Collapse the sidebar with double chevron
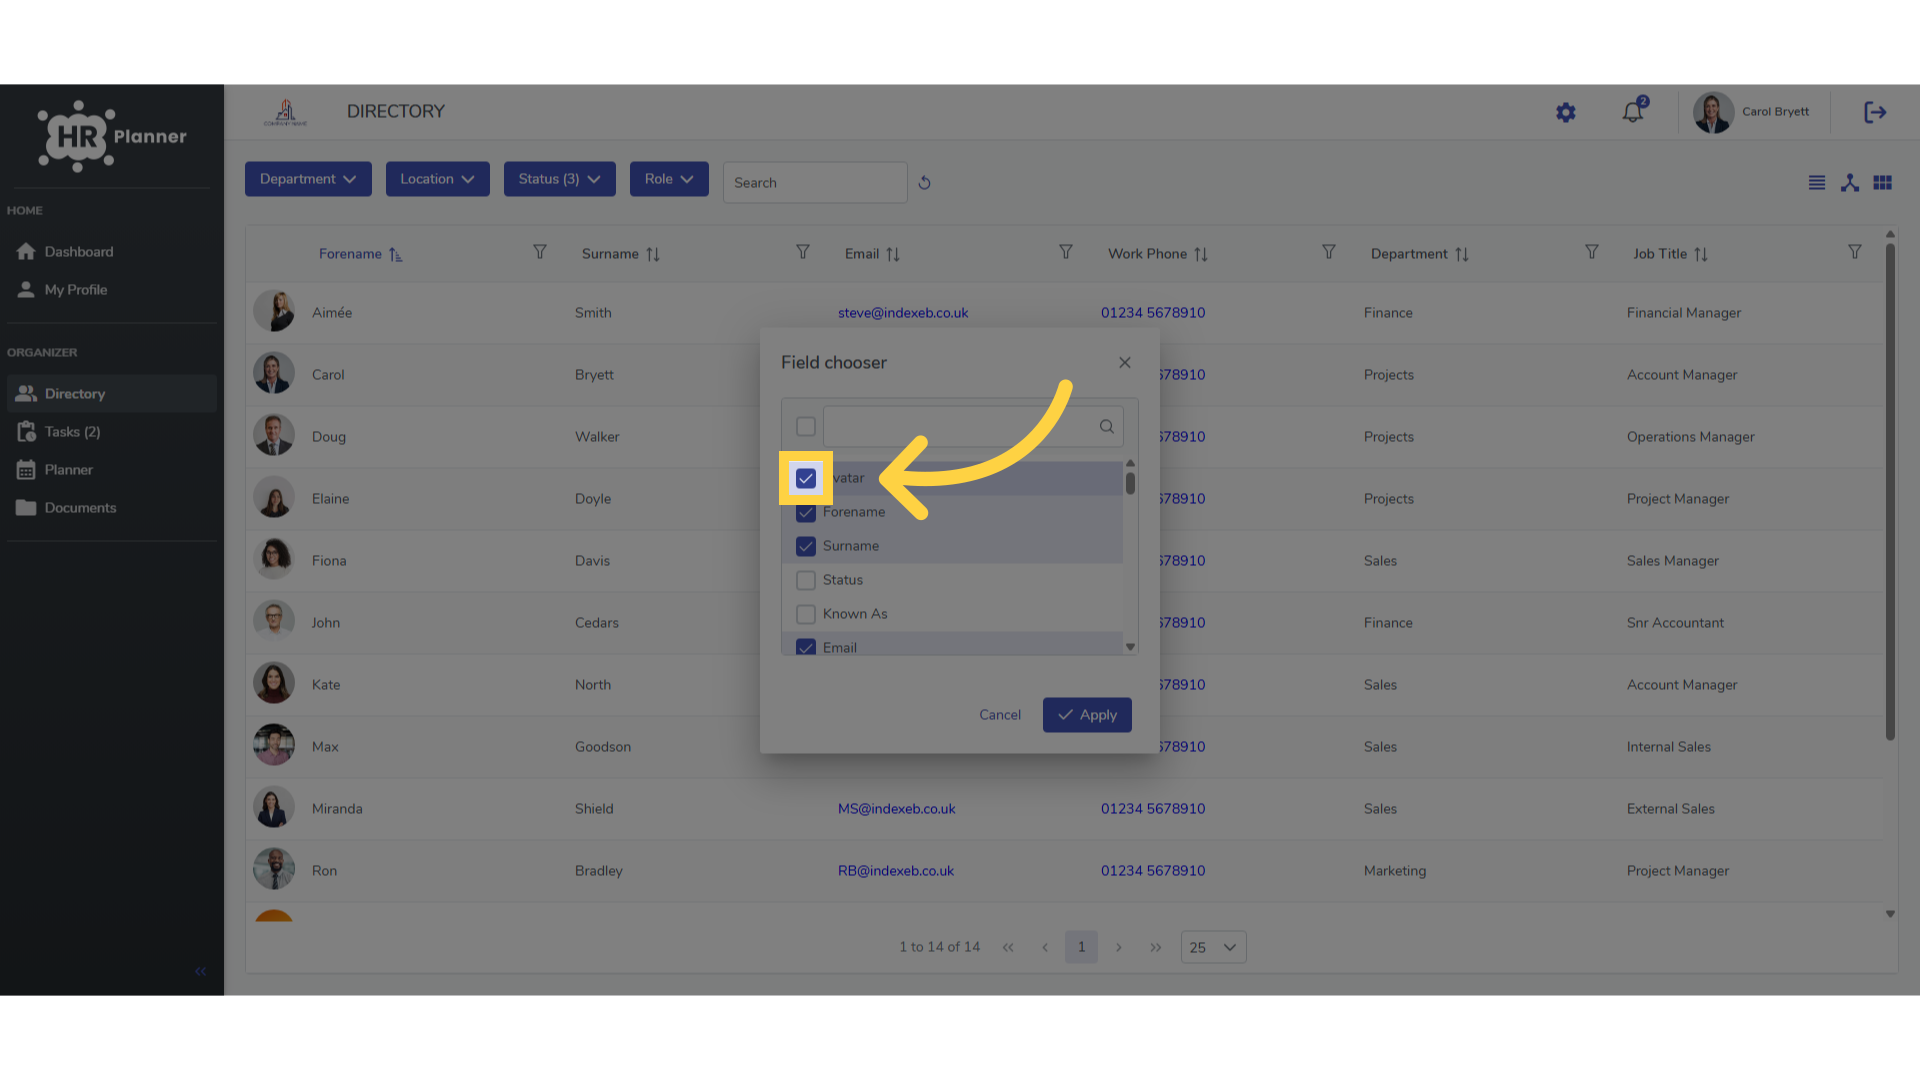Viewport: 1920px width, 1080px height. [x=201, y=971]
